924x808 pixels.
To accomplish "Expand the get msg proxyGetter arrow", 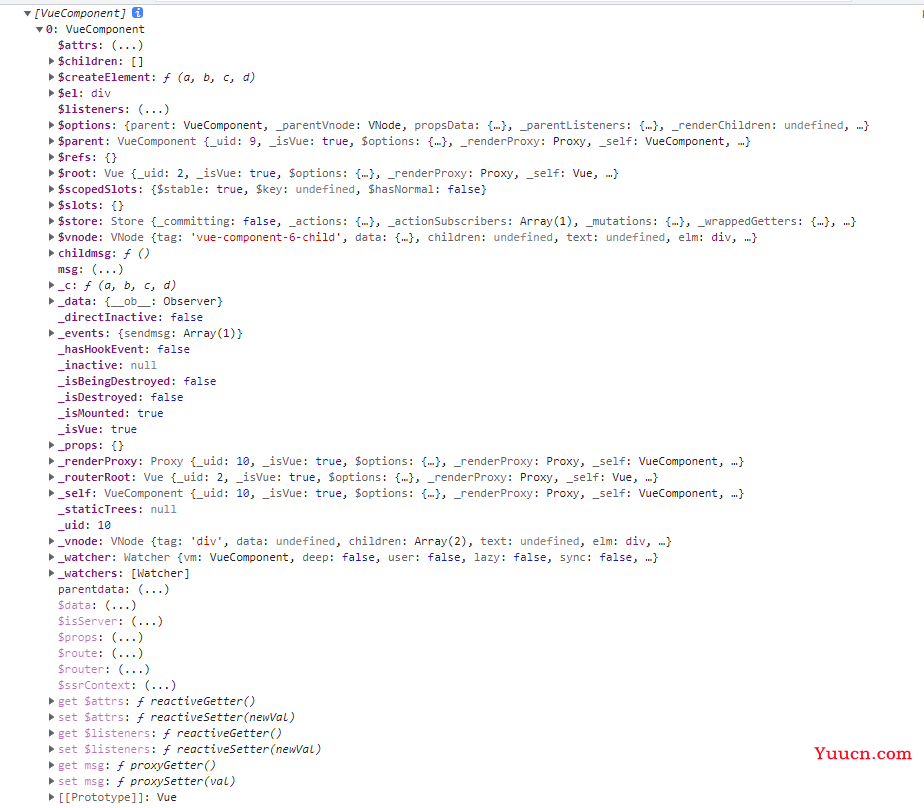I will point(51,764).
